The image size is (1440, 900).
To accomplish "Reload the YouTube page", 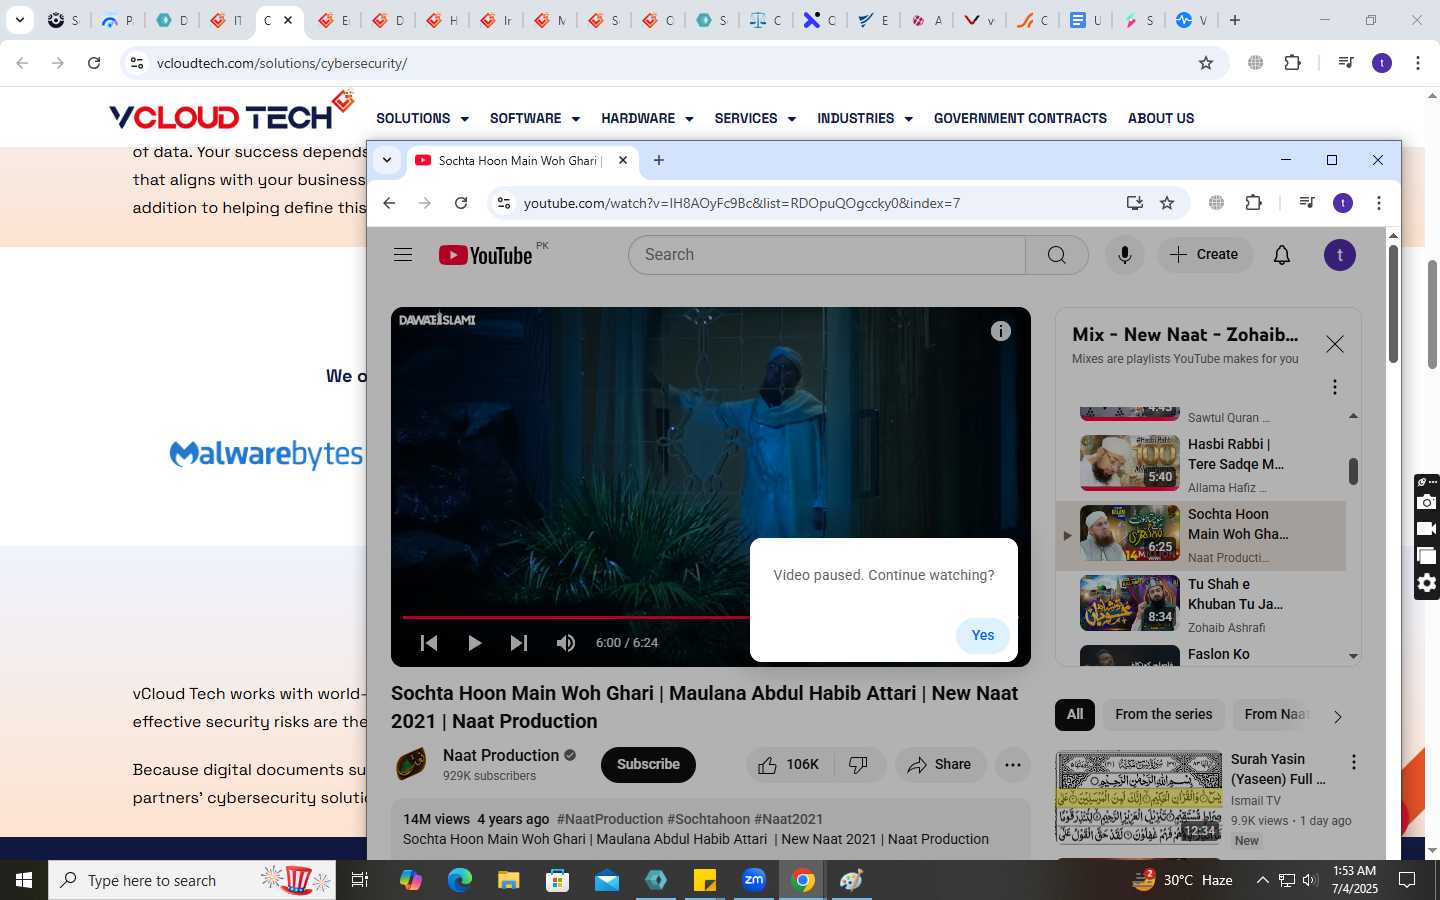I will coord(461,203).
